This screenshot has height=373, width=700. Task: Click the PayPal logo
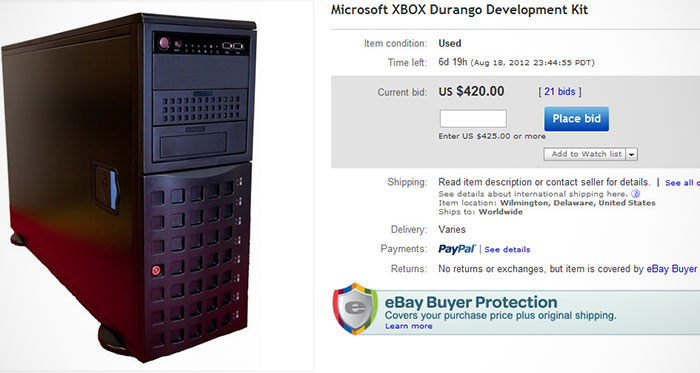tap(457, 249)
